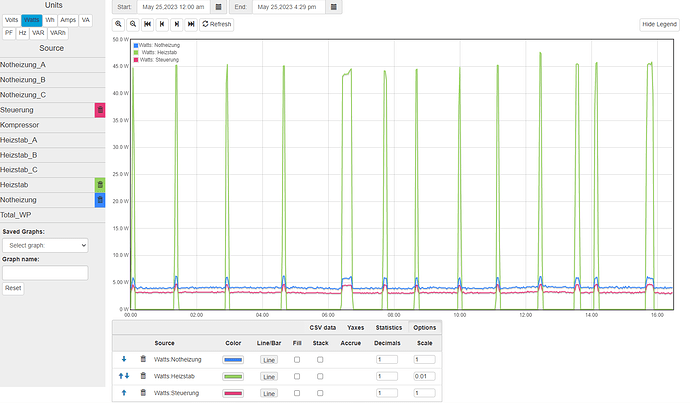690x404 pixels.
Task: Add Heizstab_A source to graph
Action: coord(52,140)
